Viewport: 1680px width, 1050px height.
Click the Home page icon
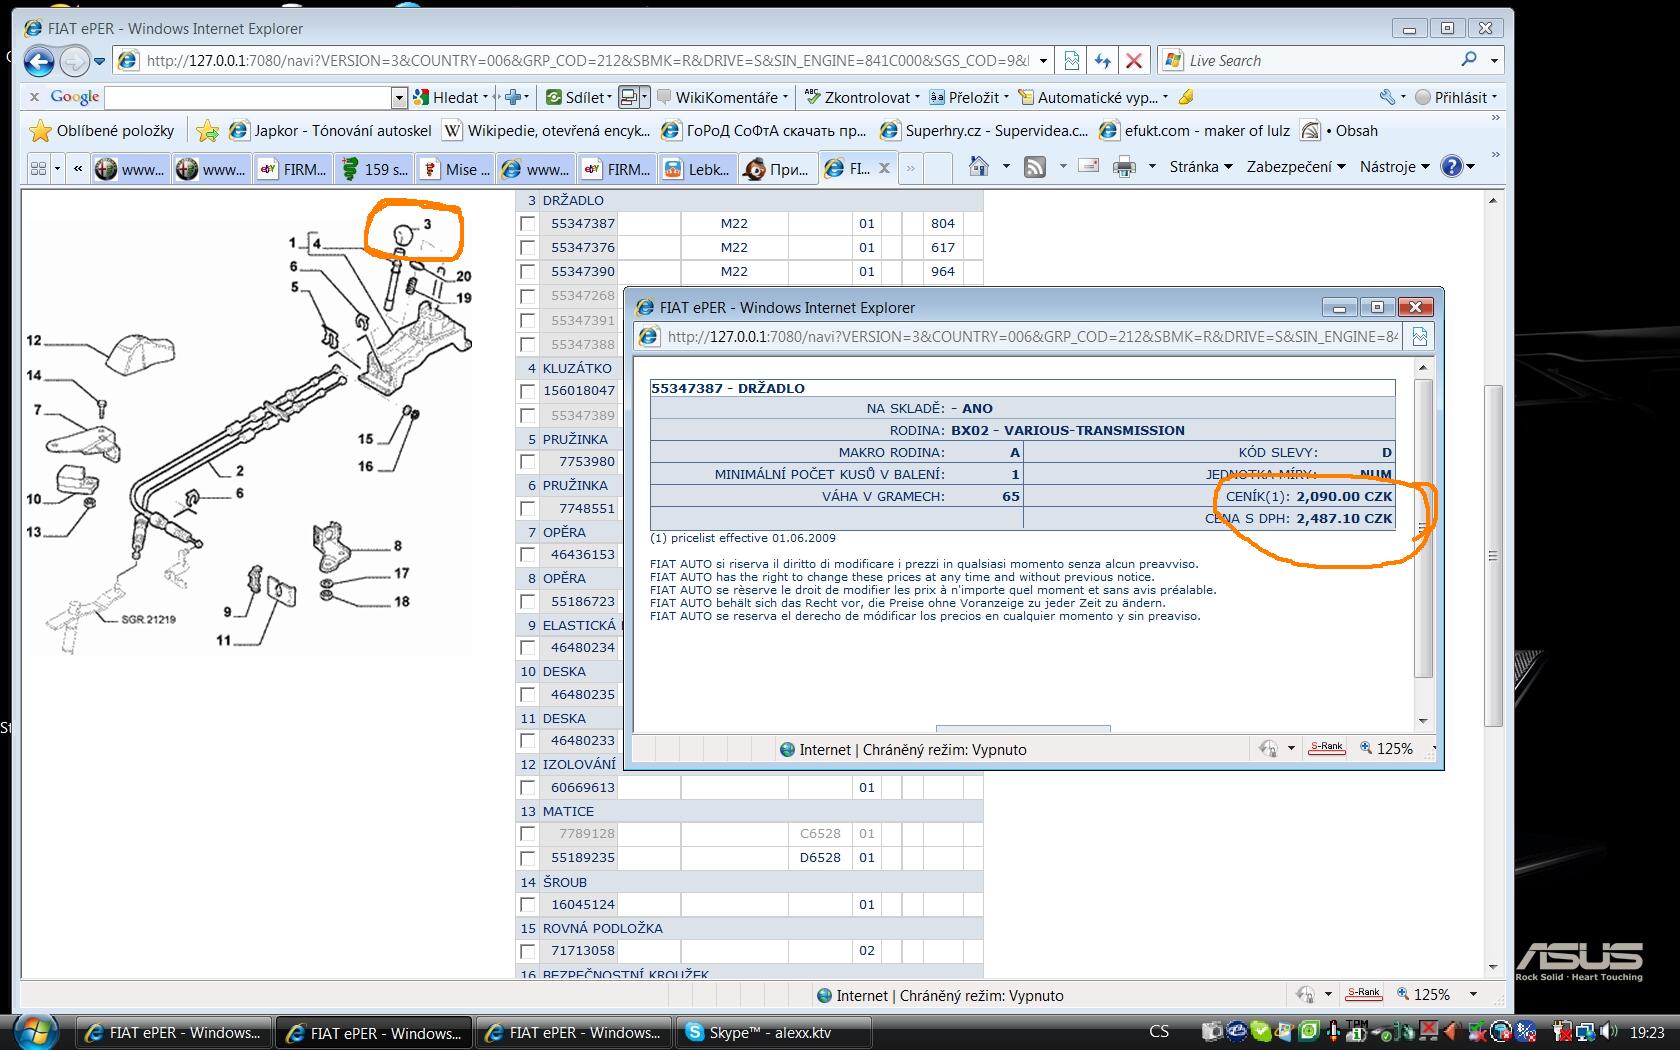(x=979, y=167)
